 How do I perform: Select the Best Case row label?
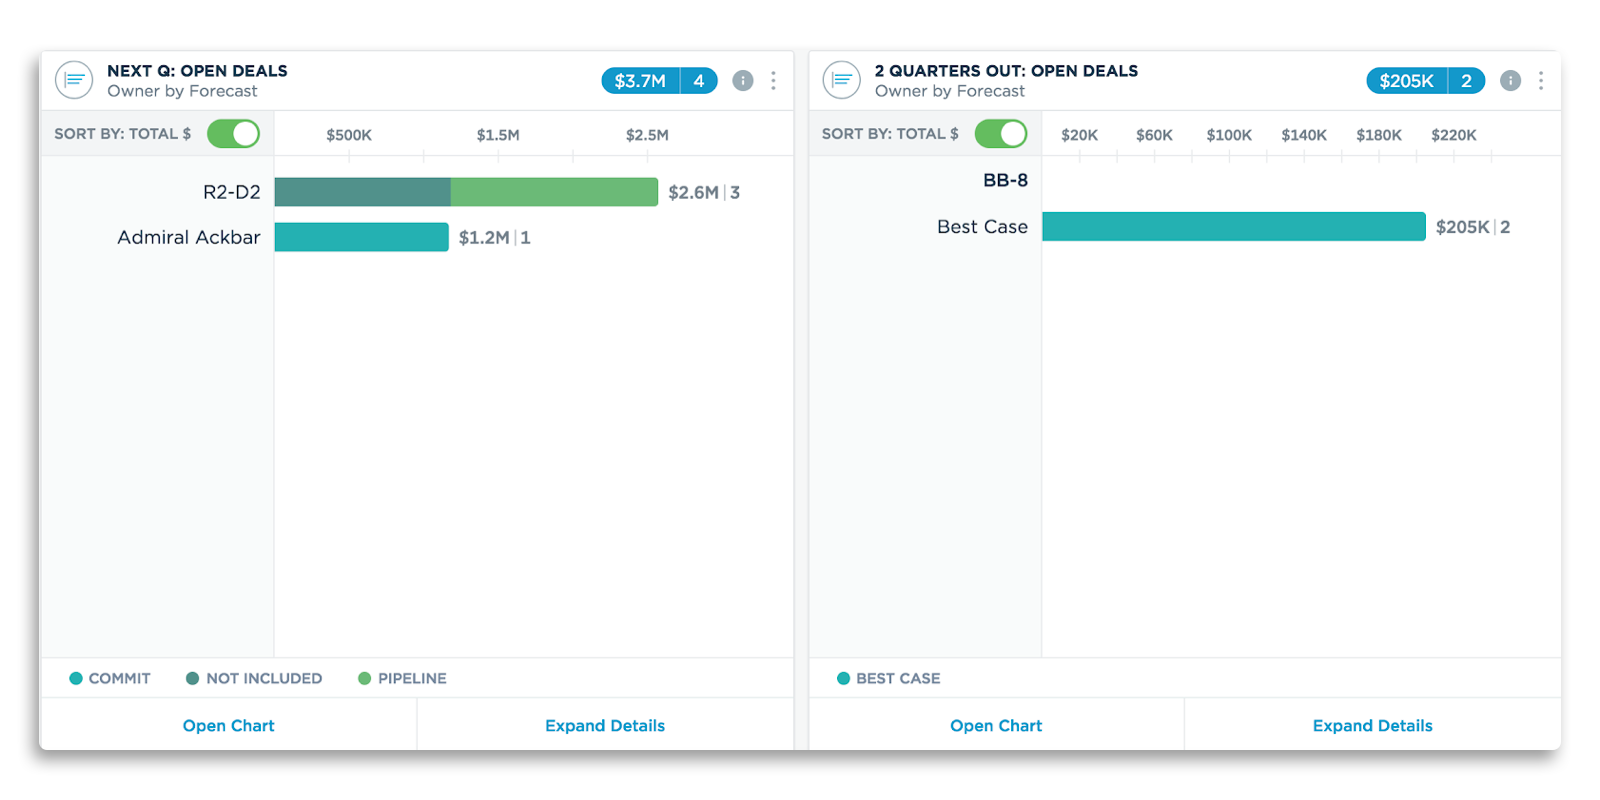[x=982, y=227]
